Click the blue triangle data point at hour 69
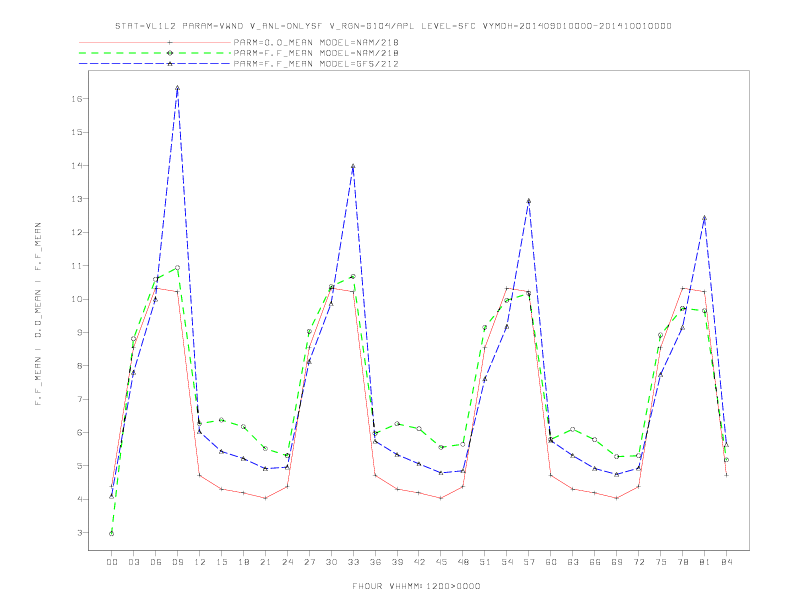The width and height of the screenshot is (792, 612). pyautogui.click(x=616, y=474)
